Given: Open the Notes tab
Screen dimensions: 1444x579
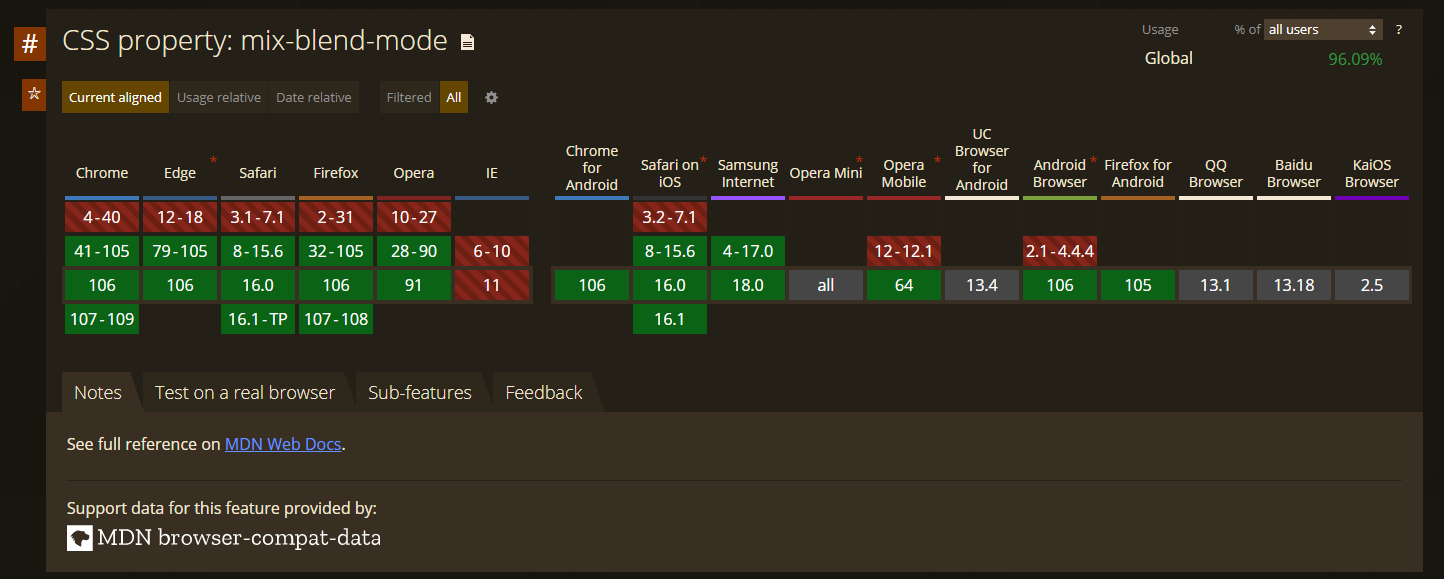Looking at the screenshot, I should pyautogui.click(x=98, y=392).
